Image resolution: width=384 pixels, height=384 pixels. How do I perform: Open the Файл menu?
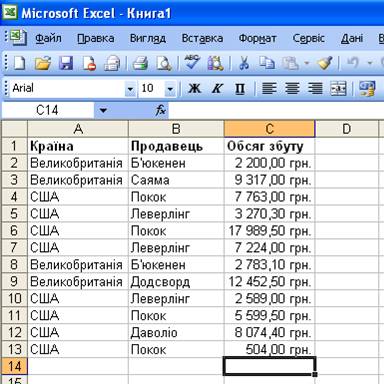pyautogui.click(x=48, y=38)
